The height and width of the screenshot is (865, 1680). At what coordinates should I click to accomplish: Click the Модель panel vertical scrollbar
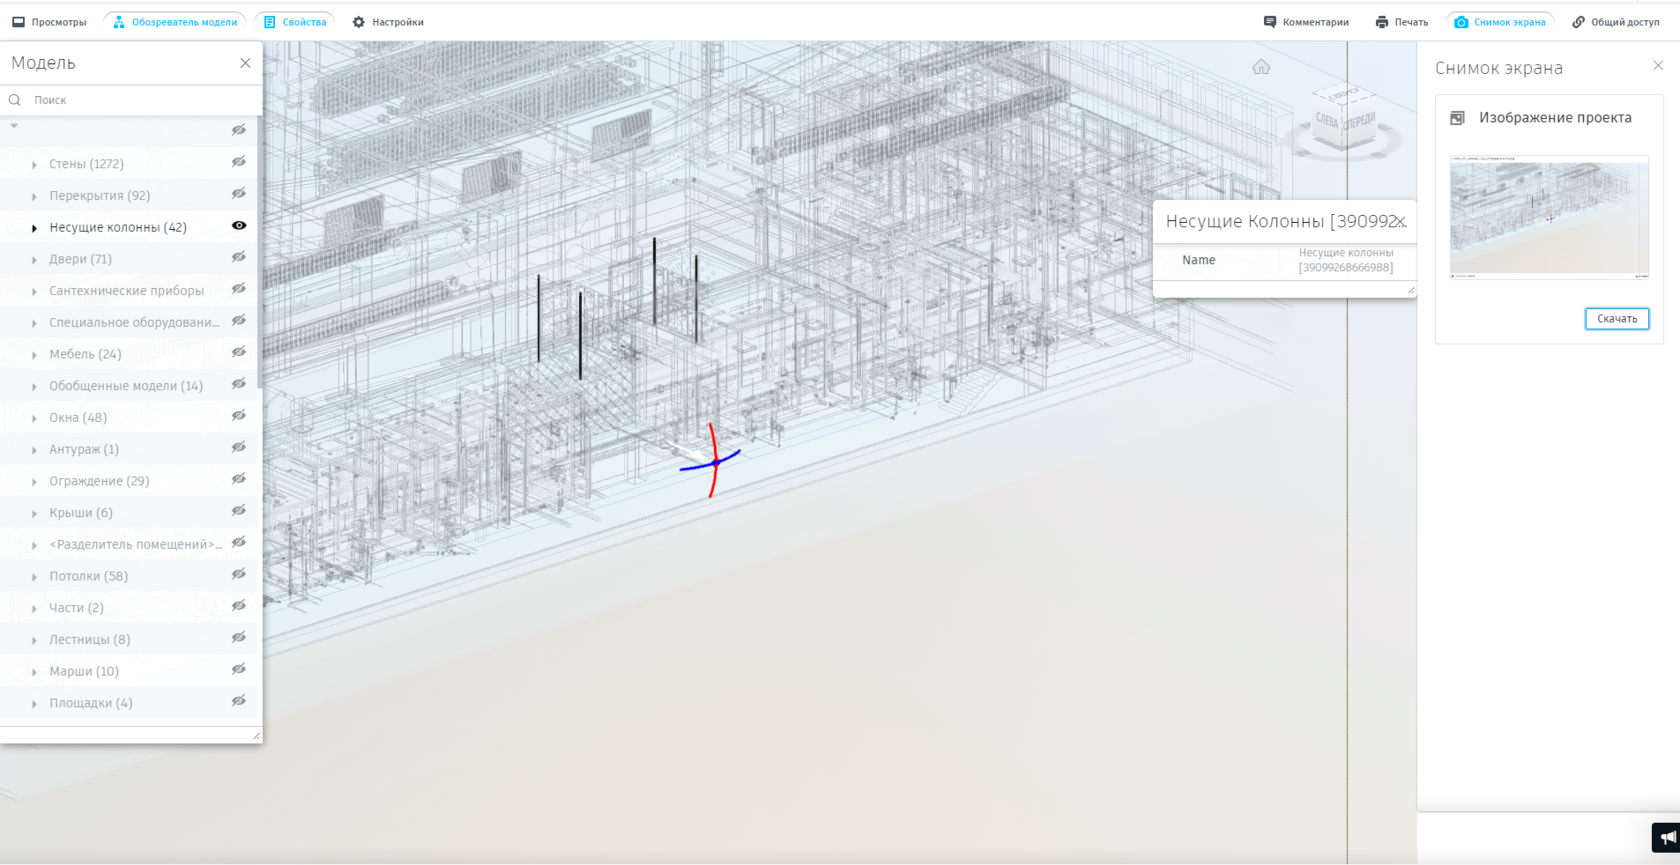coord(260,250)
